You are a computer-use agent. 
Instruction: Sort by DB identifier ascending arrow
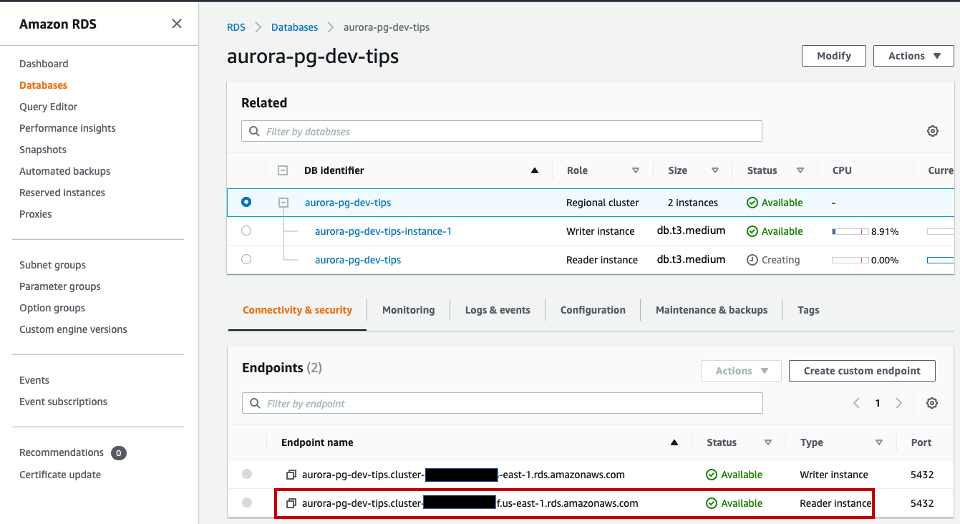click(x=534, y=170)
